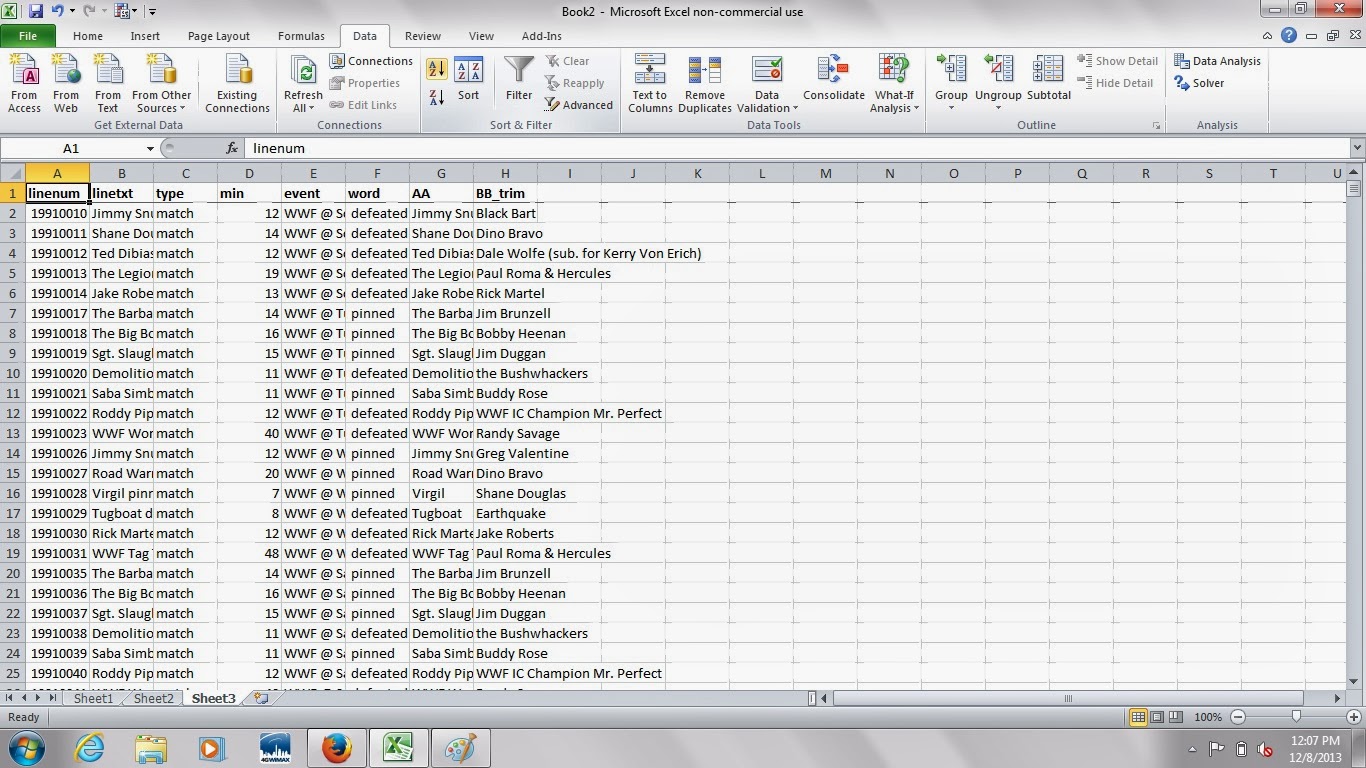
Task: Zoom in with the plus button
Action: 1354,717
